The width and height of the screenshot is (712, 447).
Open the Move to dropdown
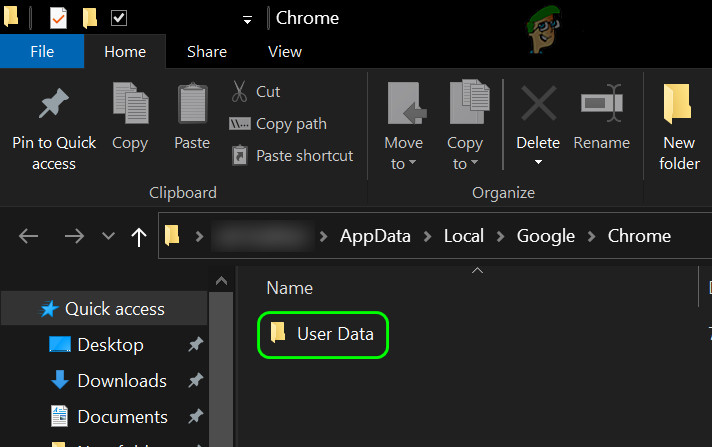coord(403,164)
